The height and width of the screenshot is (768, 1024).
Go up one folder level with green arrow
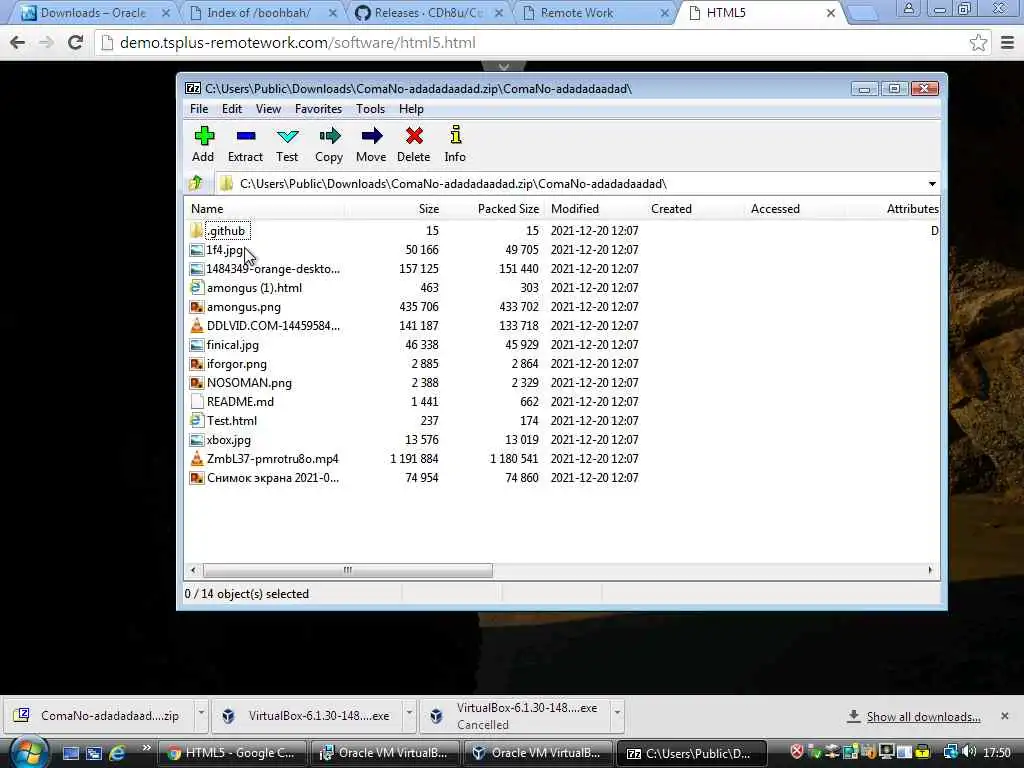(196, 184)
